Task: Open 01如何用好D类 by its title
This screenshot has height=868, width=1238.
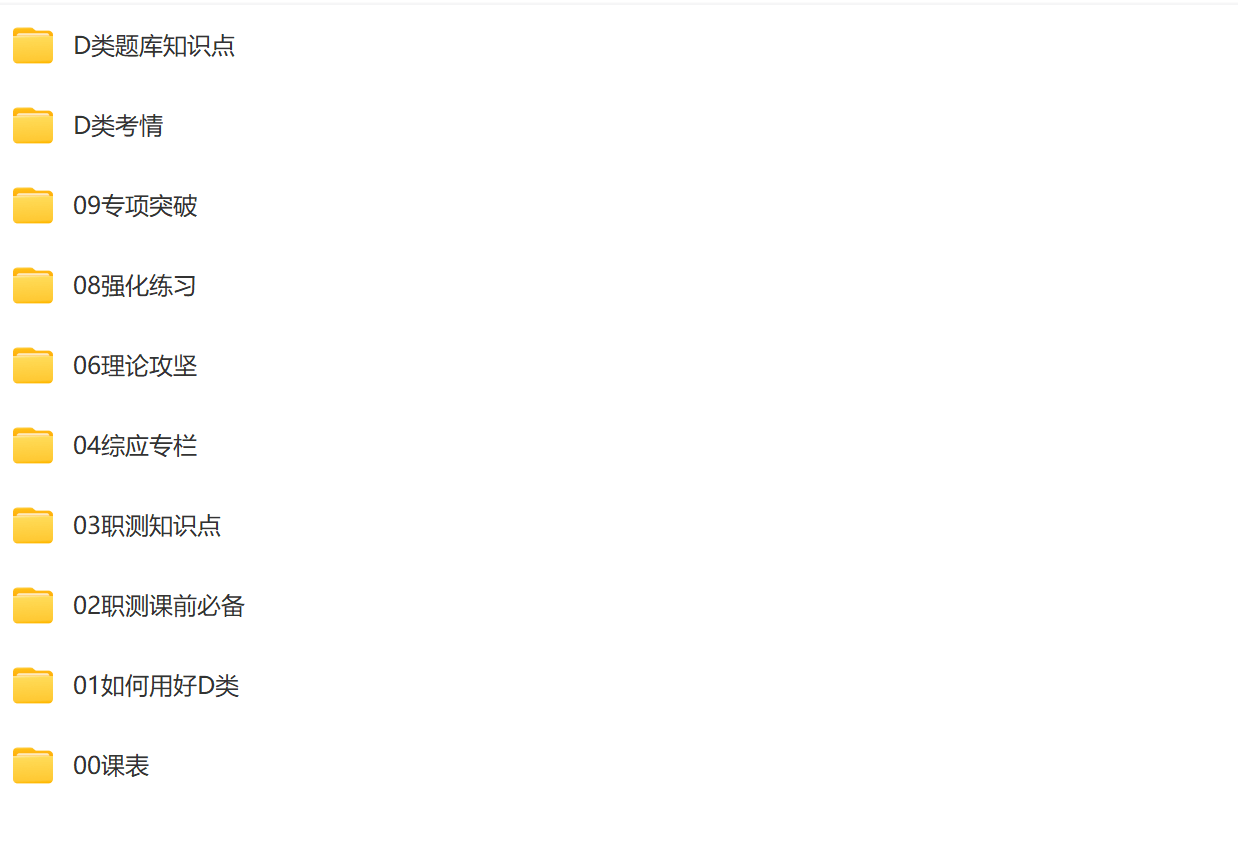Action: [156, 686]
